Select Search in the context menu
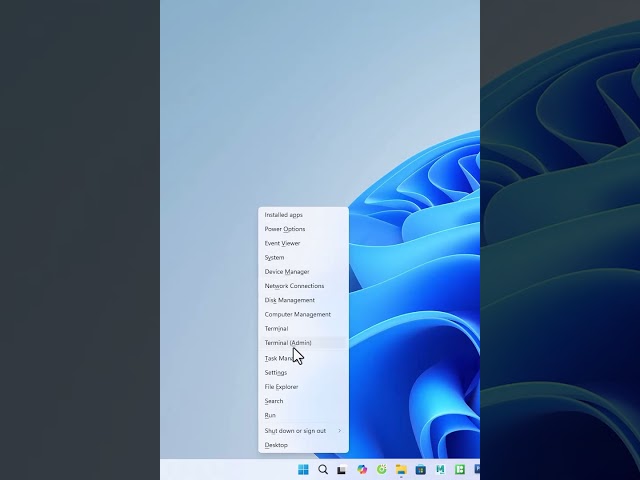The height and width of the screenshot is (480, 640). pyautogui.click(x=303, y=401)
